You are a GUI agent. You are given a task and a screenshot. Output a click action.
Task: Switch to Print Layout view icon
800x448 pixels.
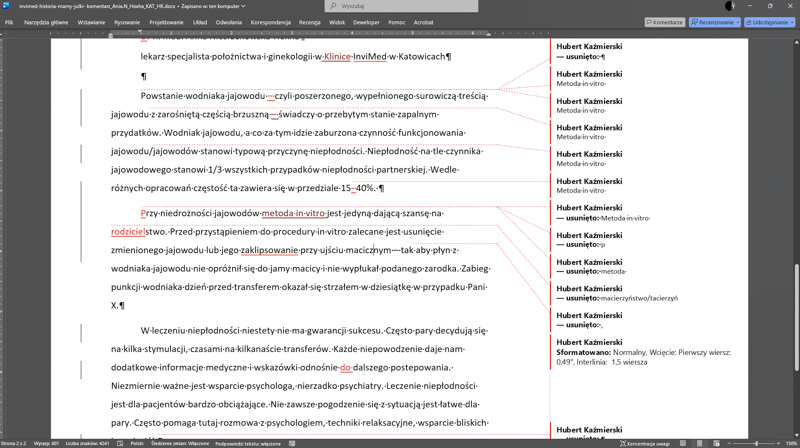pos(700,443)
